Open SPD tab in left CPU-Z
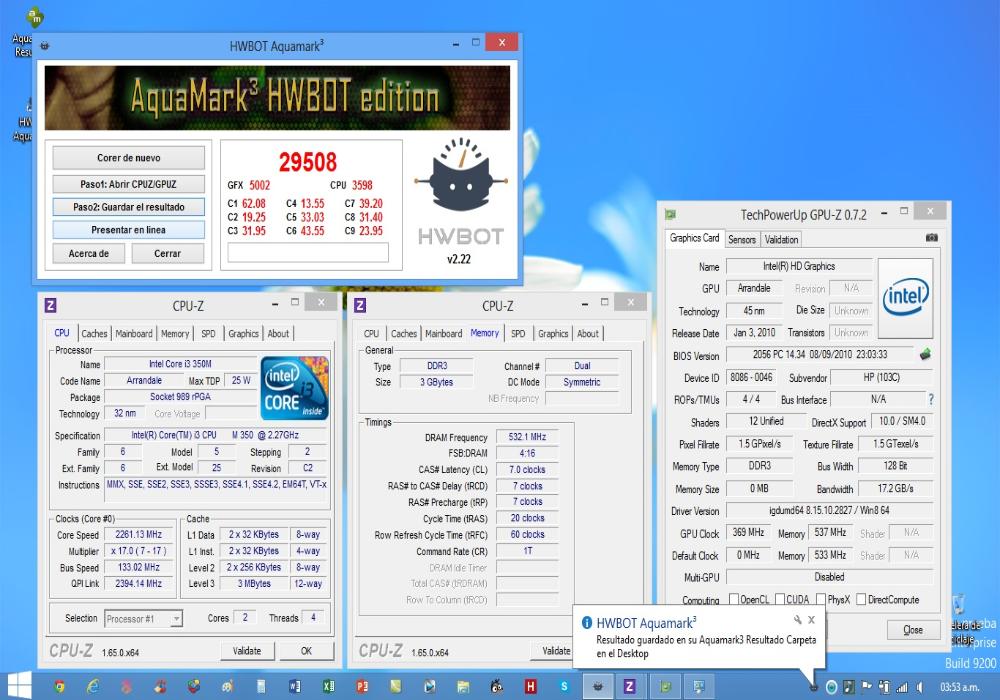The width and height of the screenshot is (1000, 700). [x=209, y=333]
